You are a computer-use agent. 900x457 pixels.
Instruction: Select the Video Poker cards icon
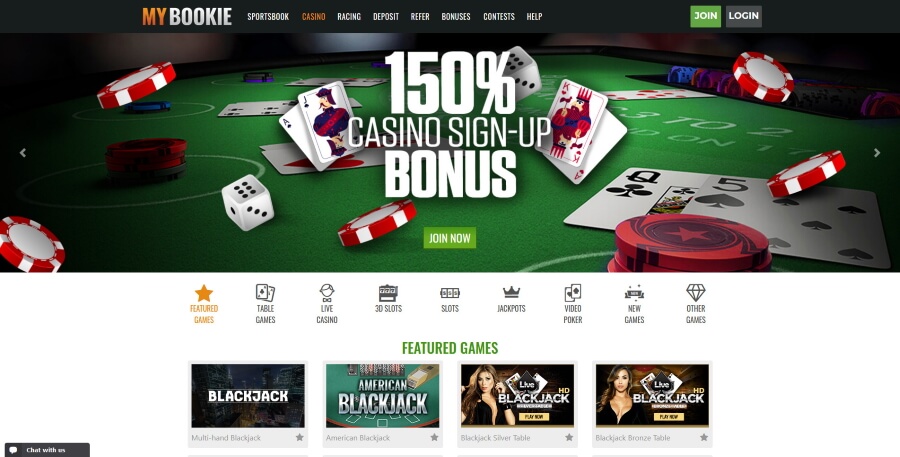tap(573, 293)
